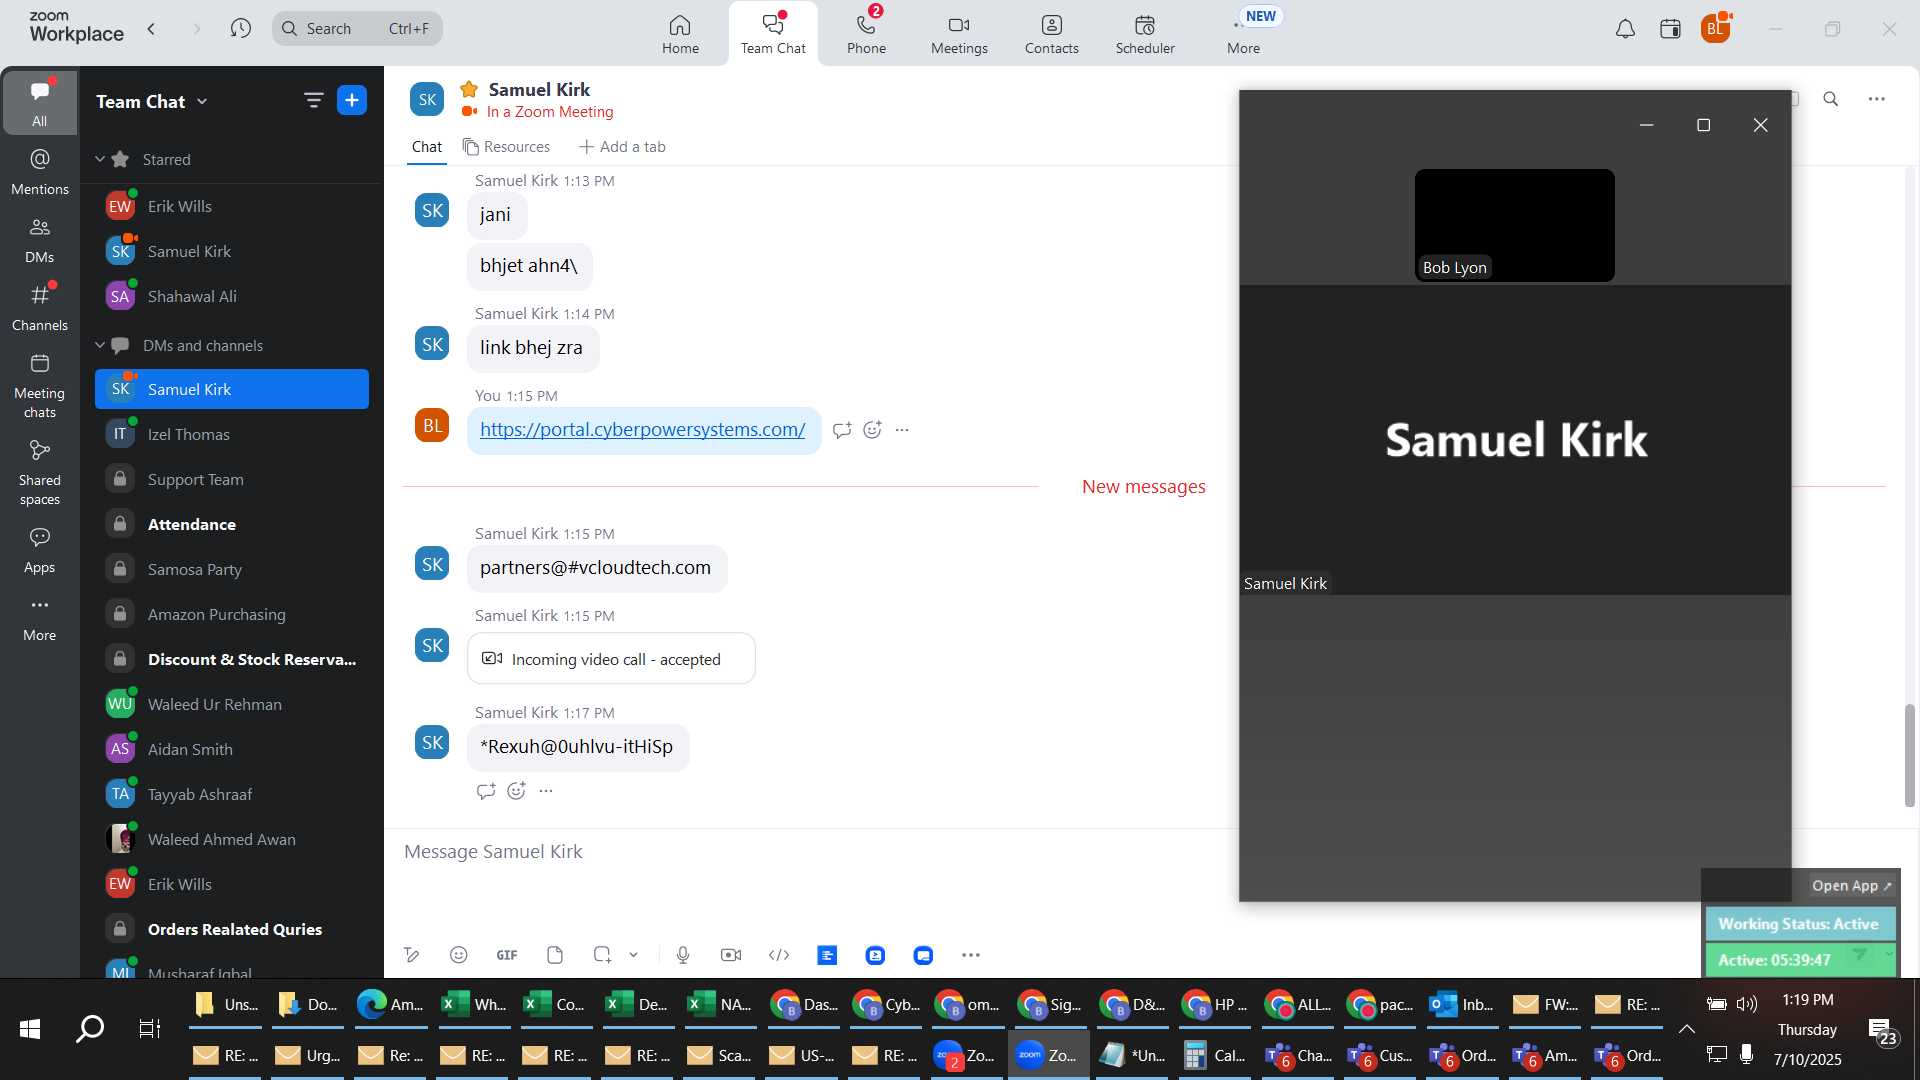This screenshot has height=1080, width=1920.
Task: Open the Windows notification center icon
Action: (1881, 1030)
